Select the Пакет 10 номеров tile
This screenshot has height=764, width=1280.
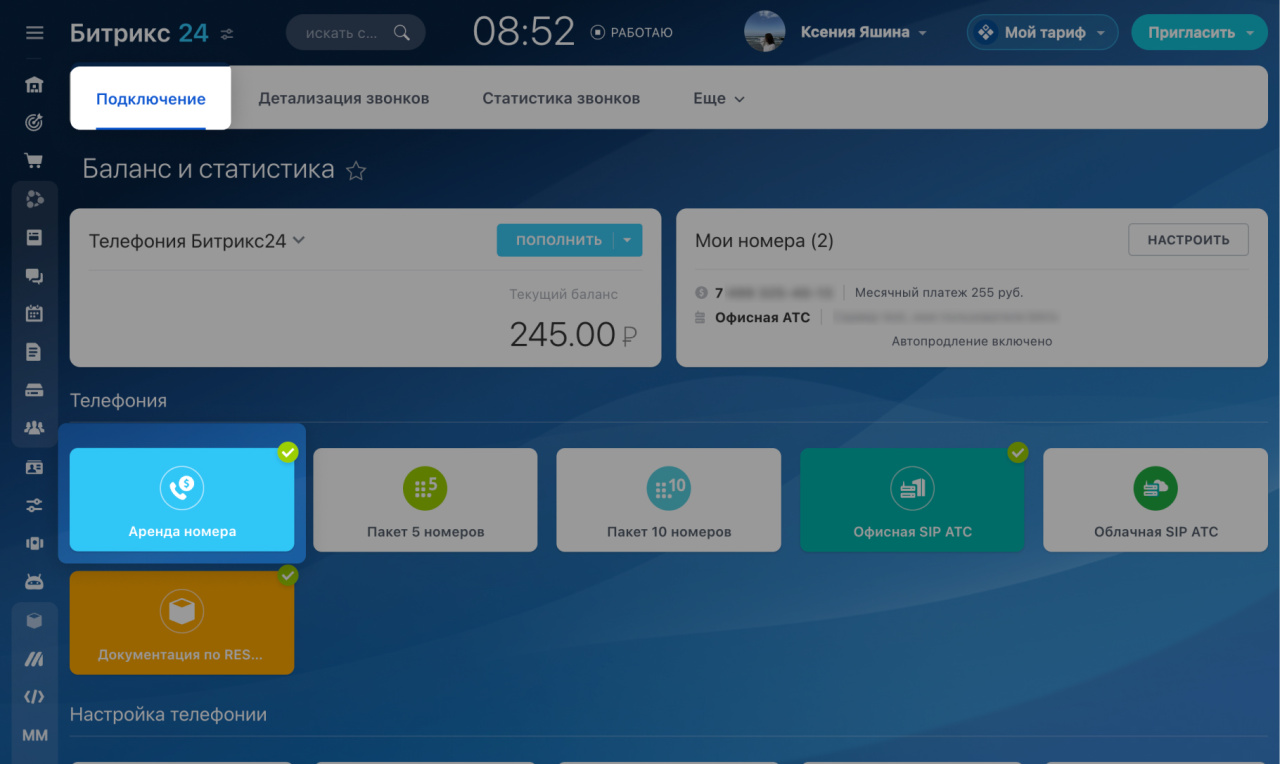point(669,499)
